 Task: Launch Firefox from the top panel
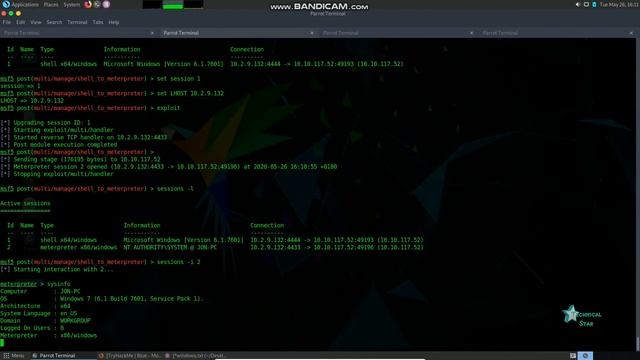(88, 4)
